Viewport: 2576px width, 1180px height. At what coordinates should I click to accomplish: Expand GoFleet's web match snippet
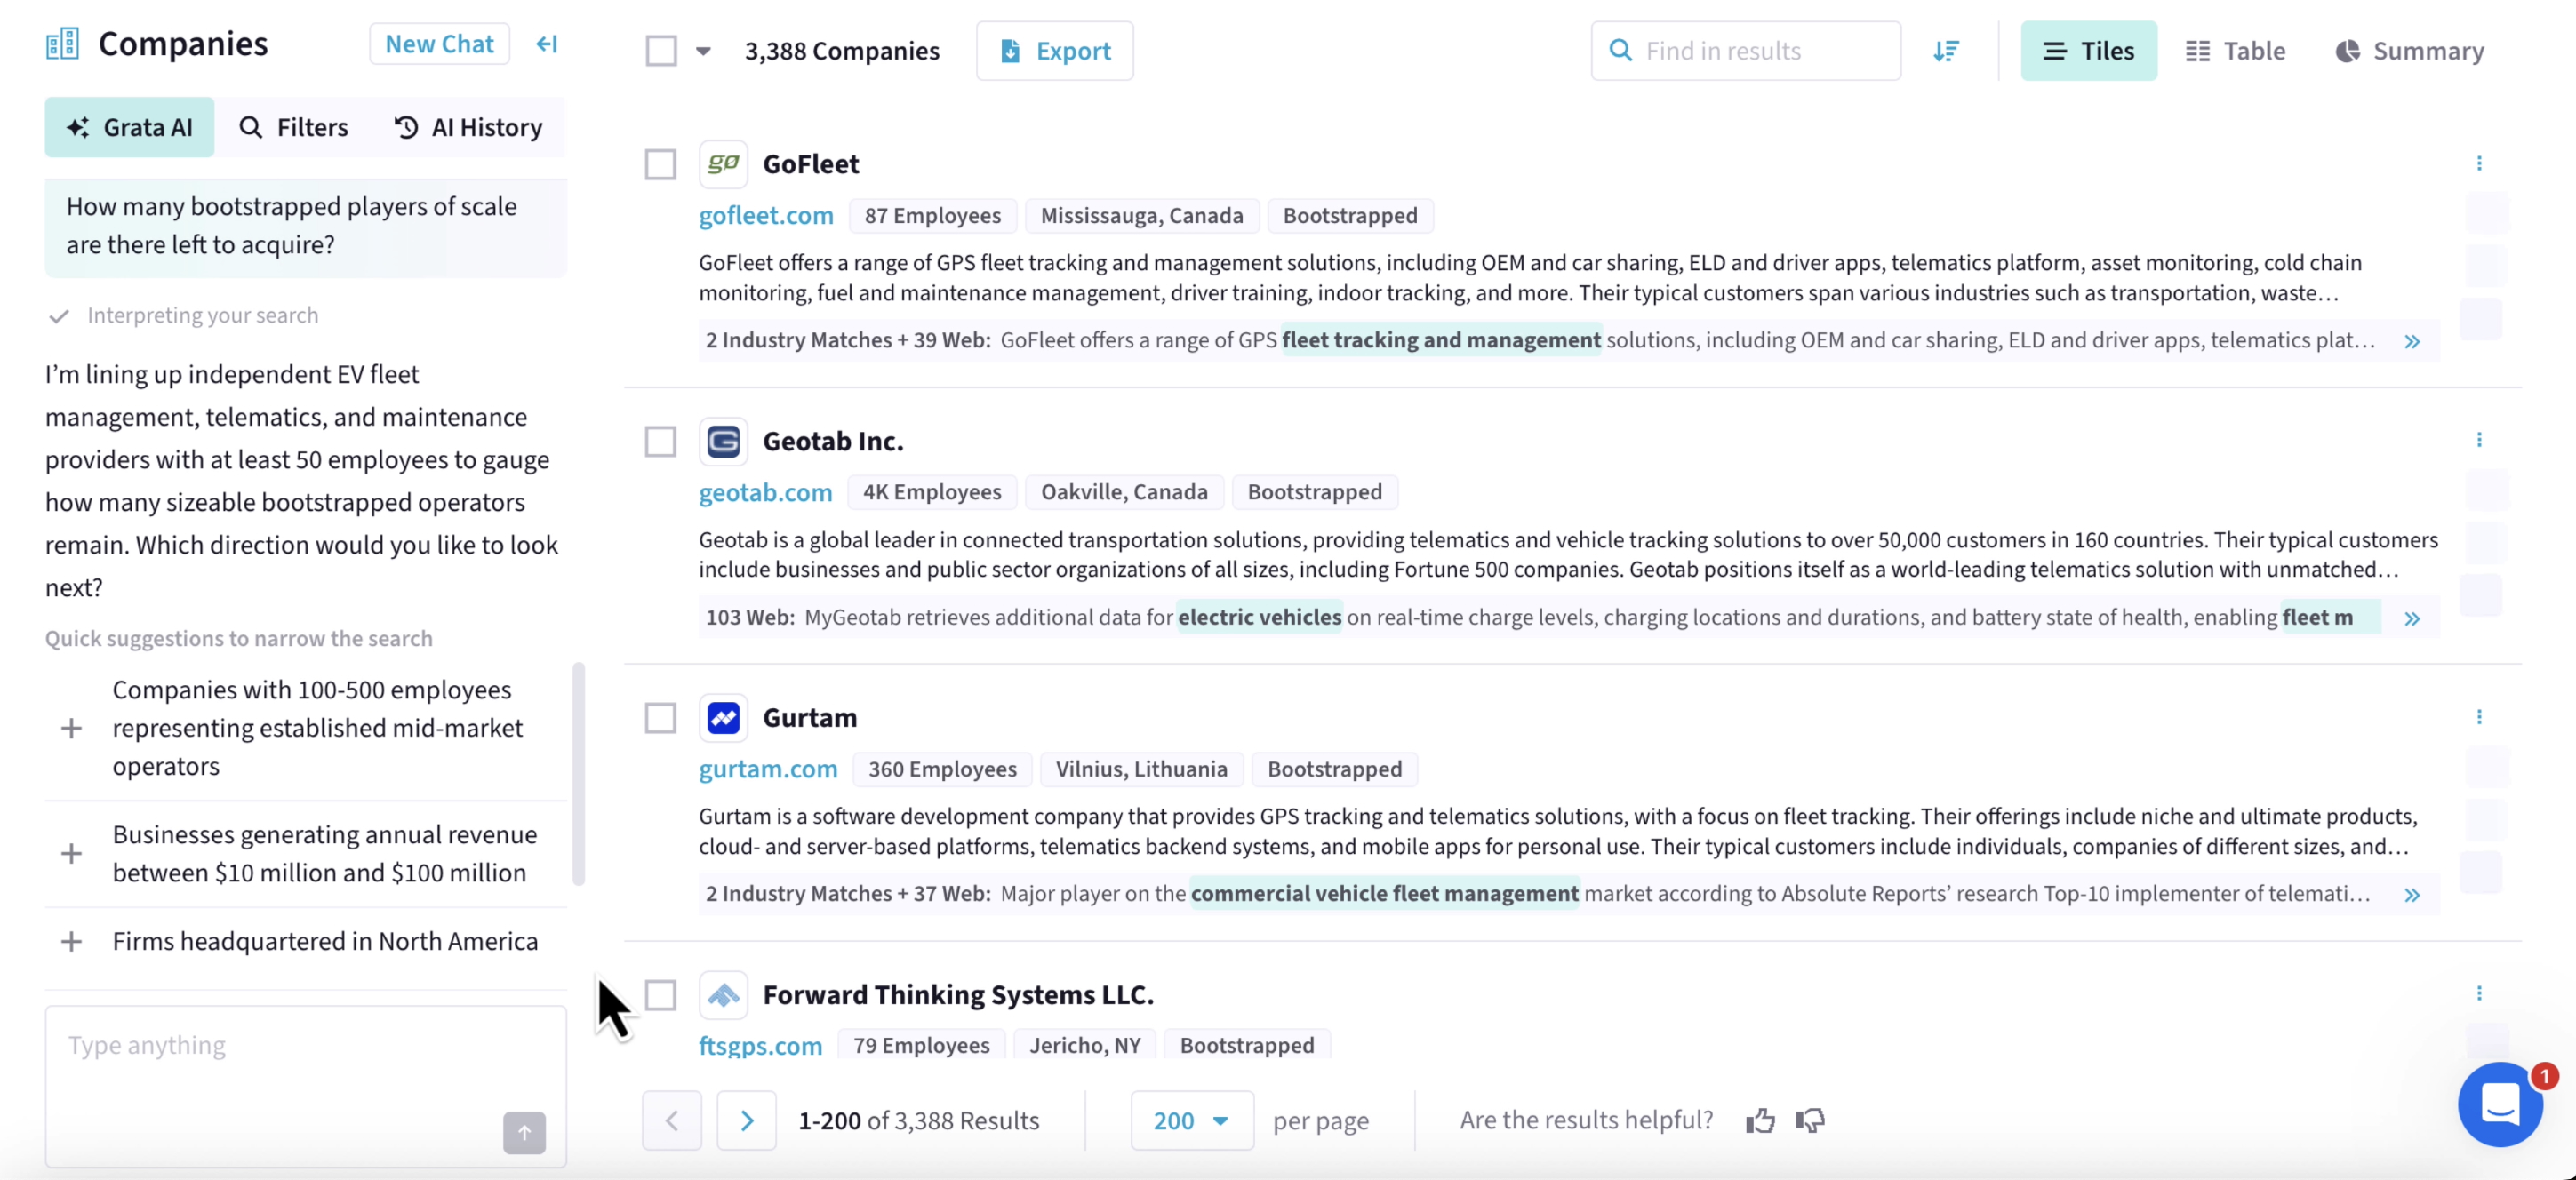click(x=2414, y=341)
